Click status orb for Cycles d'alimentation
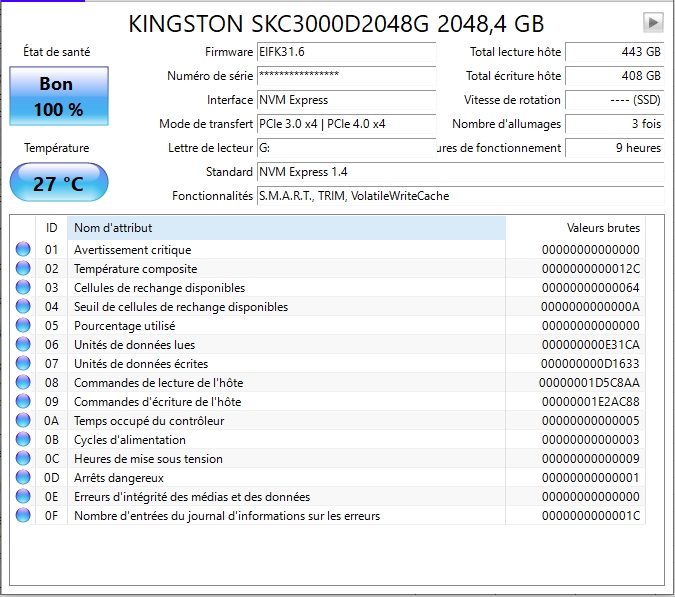This screenshot has height=597, width=675. click(23, 440)
